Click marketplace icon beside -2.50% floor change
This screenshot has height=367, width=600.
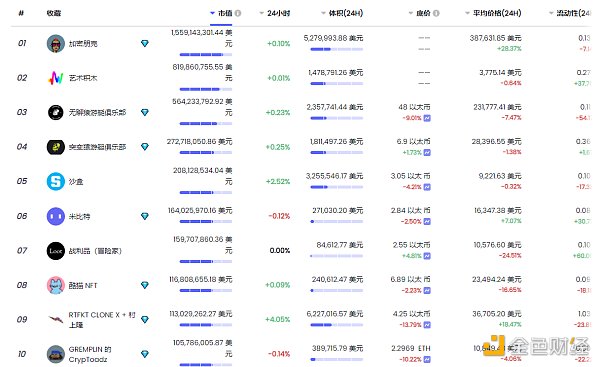point(427,221)
